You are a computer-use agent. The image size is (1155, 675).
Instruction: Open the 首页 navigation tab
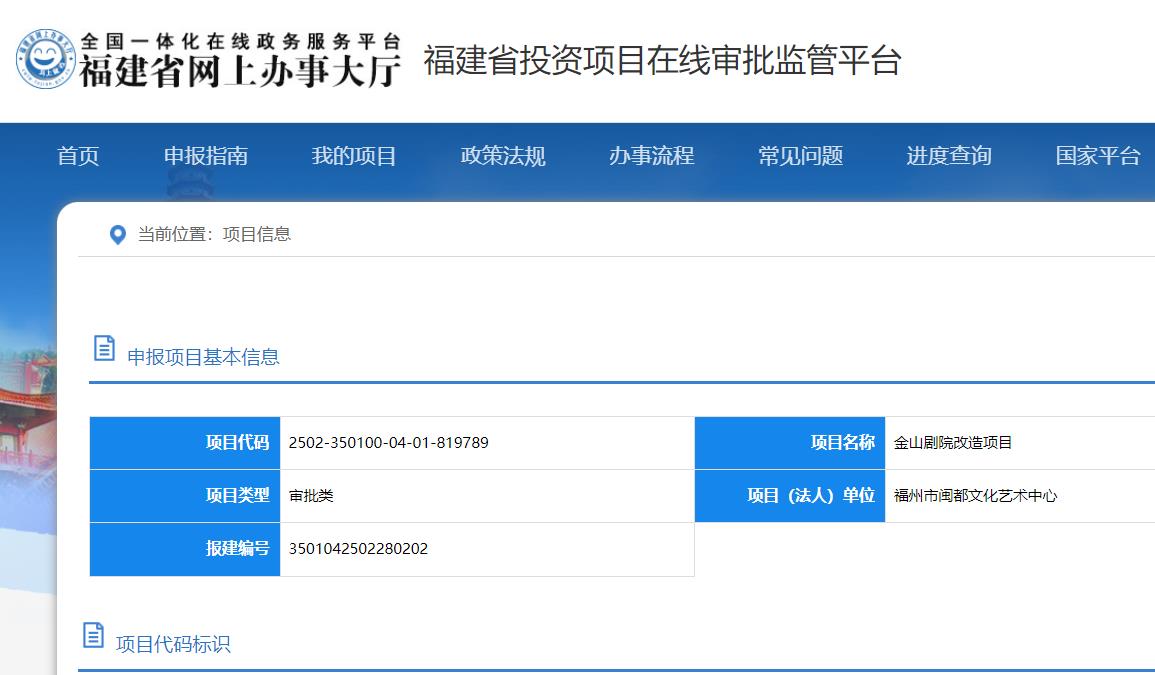[x=78, y=156]
